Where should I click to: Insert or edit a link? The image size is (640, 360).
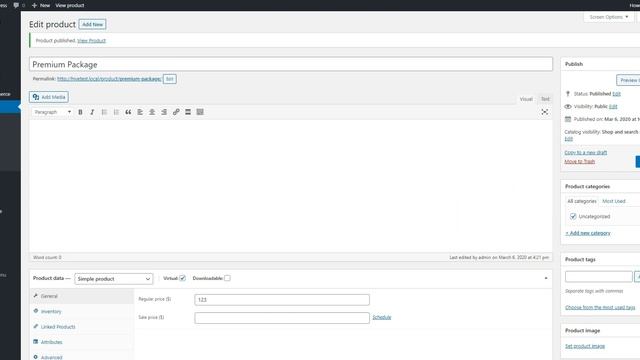(176, 112)
